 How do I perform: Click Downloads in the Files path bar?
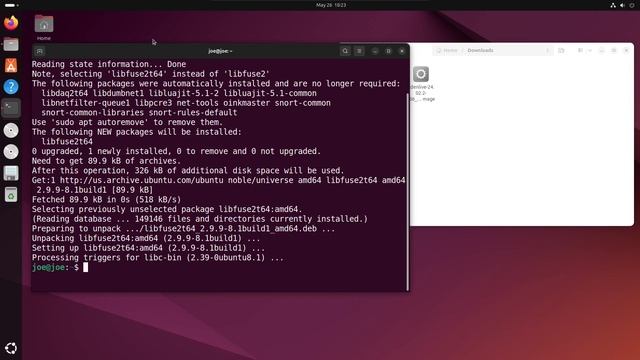(x=480, y=51)
